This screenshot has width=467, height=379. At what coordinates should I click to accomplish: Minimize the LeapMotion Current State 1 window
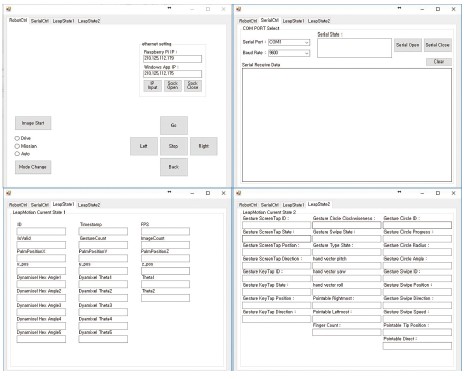(x=192, y=193)
